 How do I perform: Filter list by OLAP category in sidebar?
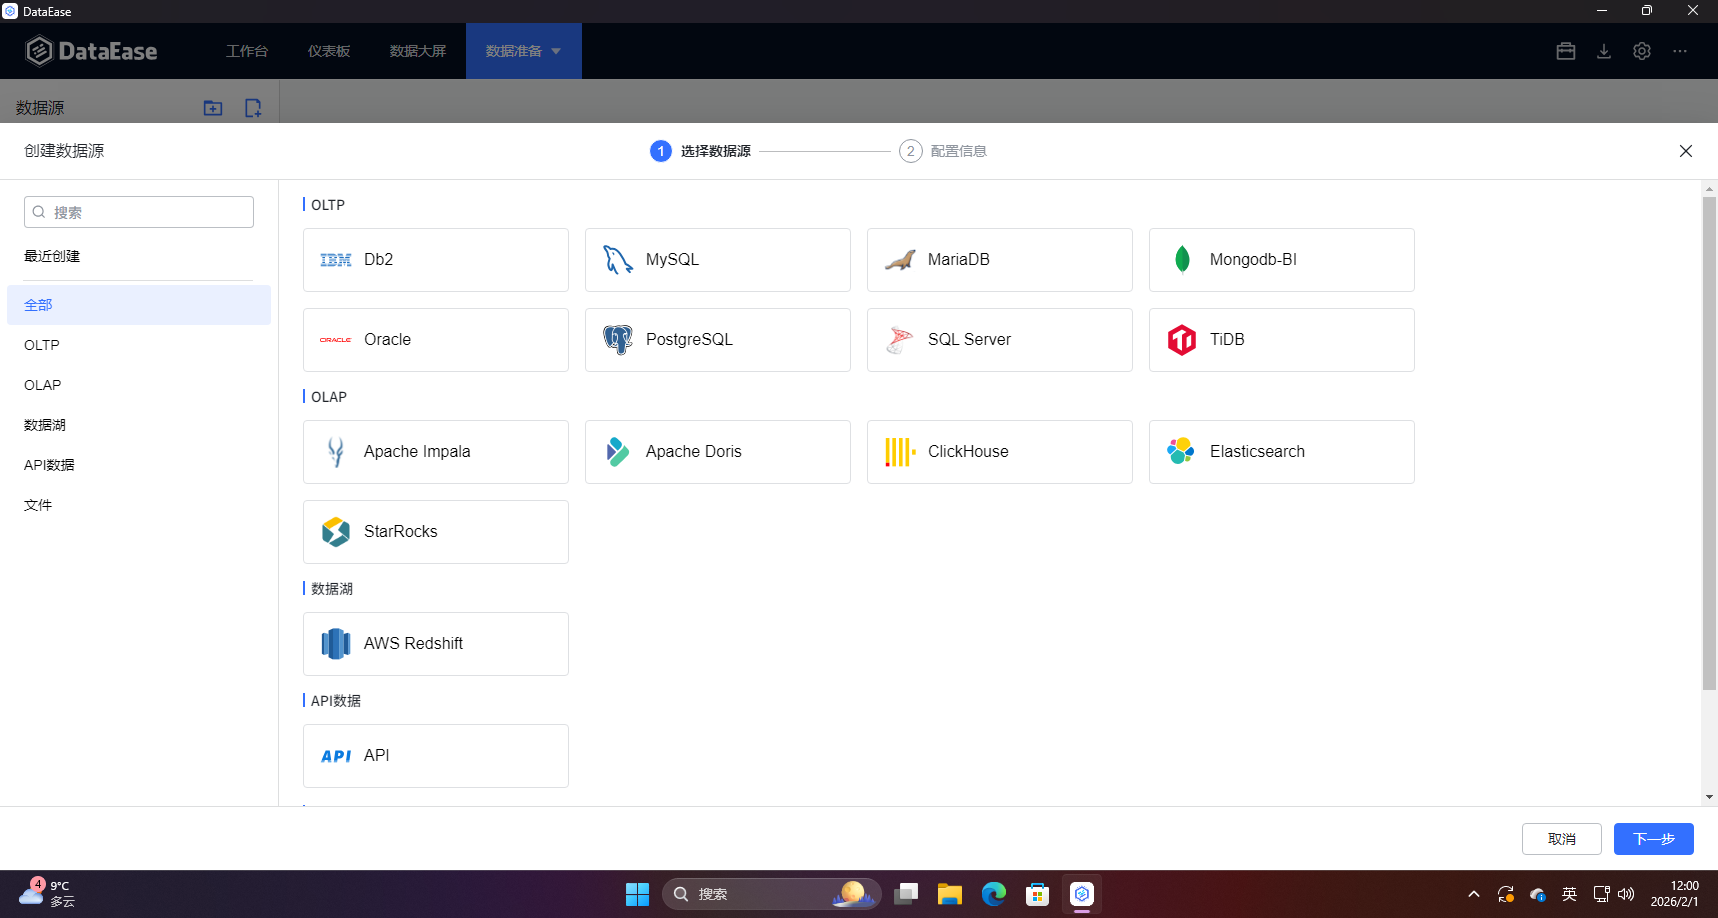point(139,385)
